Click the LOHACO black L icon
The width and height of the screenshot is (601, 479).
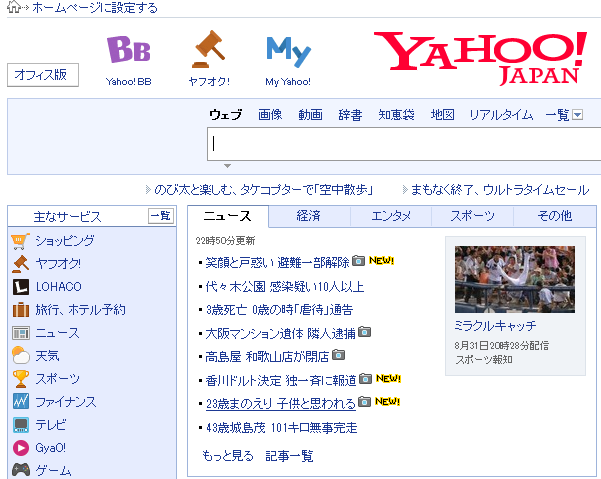[x=21, y=287]
